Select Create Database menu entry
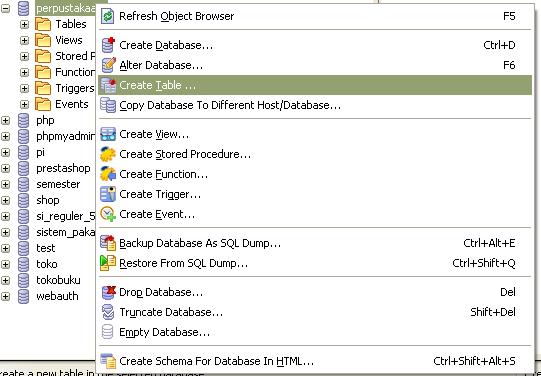This screenshot has height=376, width=541. click(315, 45)
